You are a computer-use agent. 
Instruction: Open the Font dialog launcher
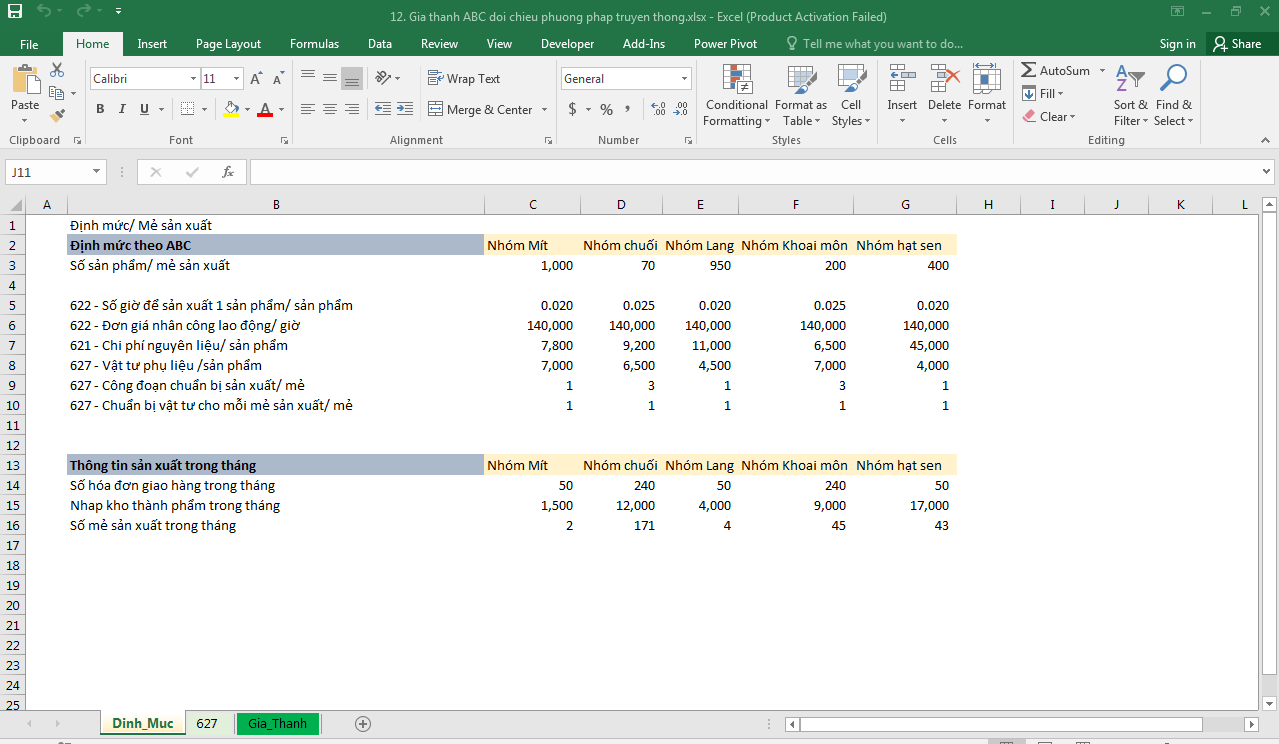click(284, 141)
